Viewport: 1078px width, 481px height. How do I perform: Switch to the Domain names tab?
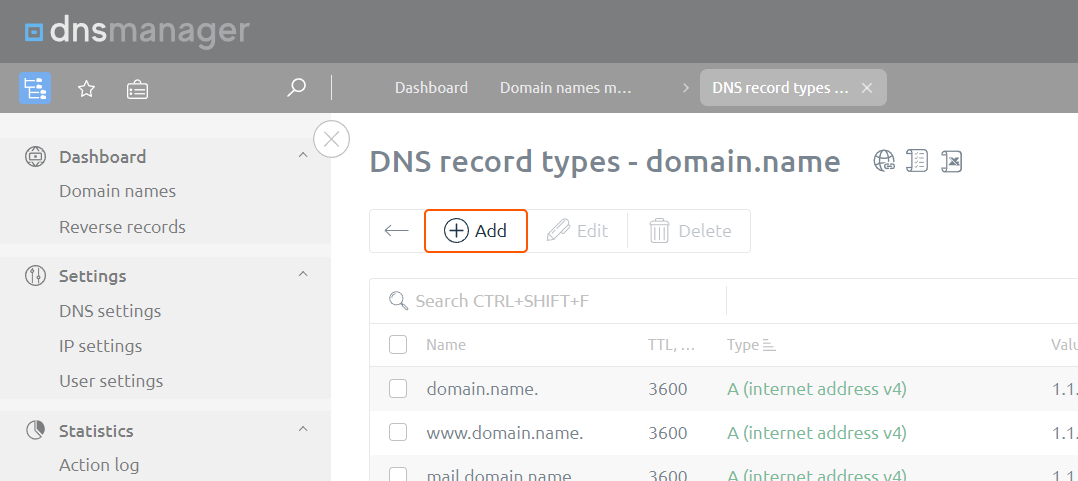[x=566, y=88]
